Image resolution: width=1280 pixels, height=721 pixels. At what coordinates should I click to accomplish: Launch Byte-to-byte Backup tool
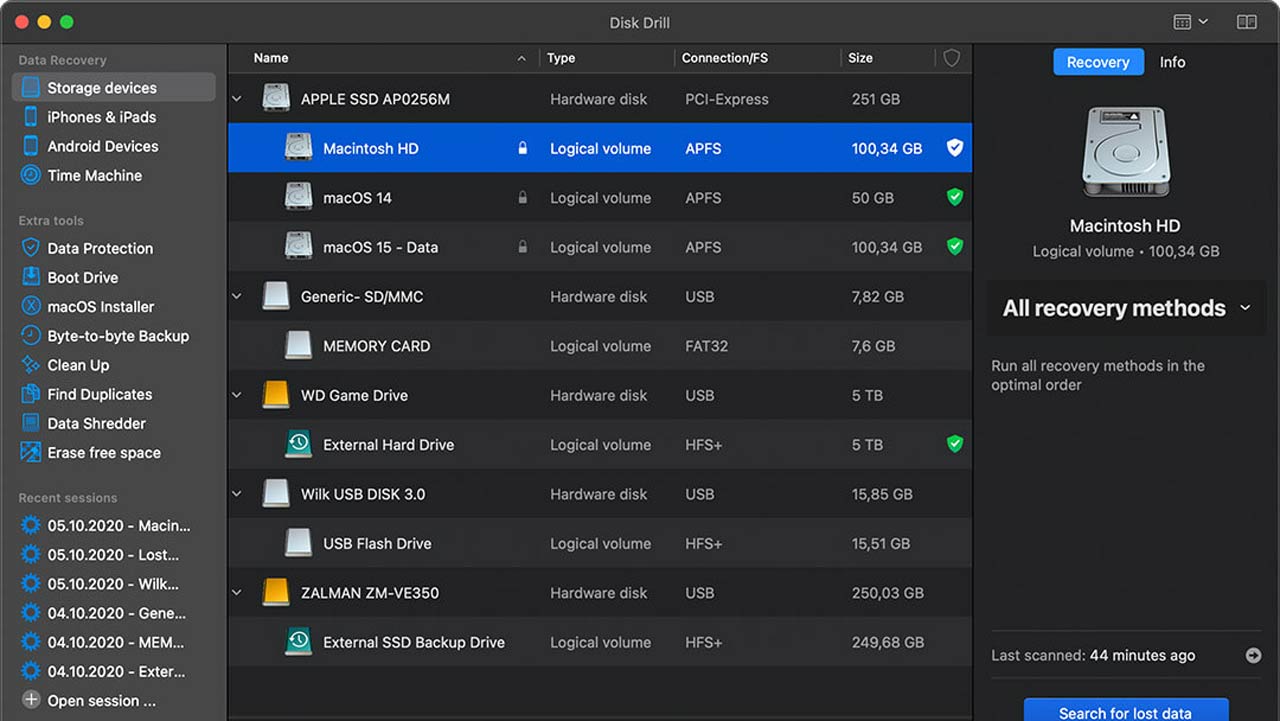(x=117, y=336)
